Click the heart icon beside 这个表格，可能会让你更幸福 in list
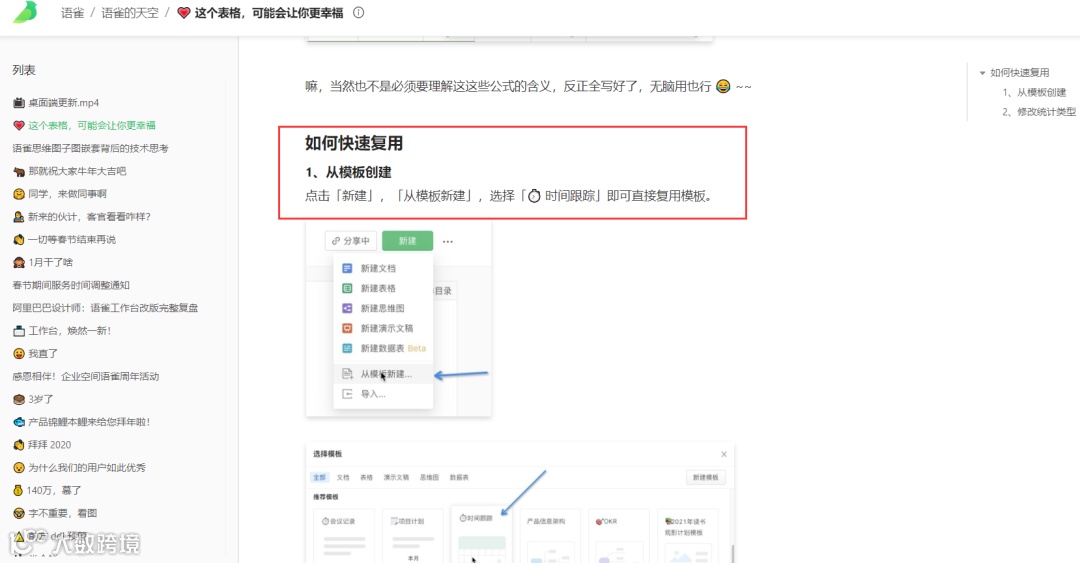 tap(19, 125)
